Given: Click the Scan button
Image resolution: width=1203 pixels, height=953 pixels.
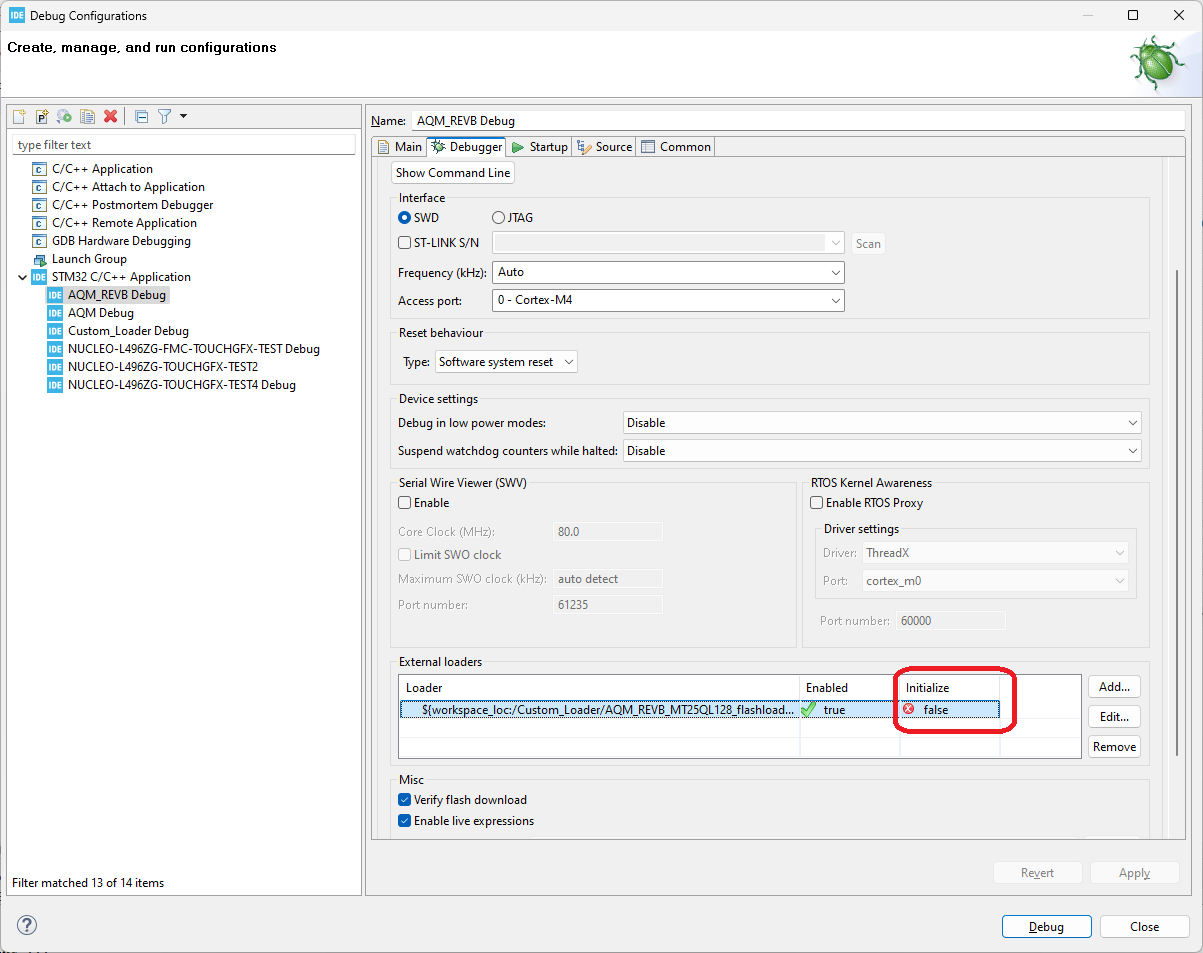Looking at the screenshot, I should click(x=867, y=243).
